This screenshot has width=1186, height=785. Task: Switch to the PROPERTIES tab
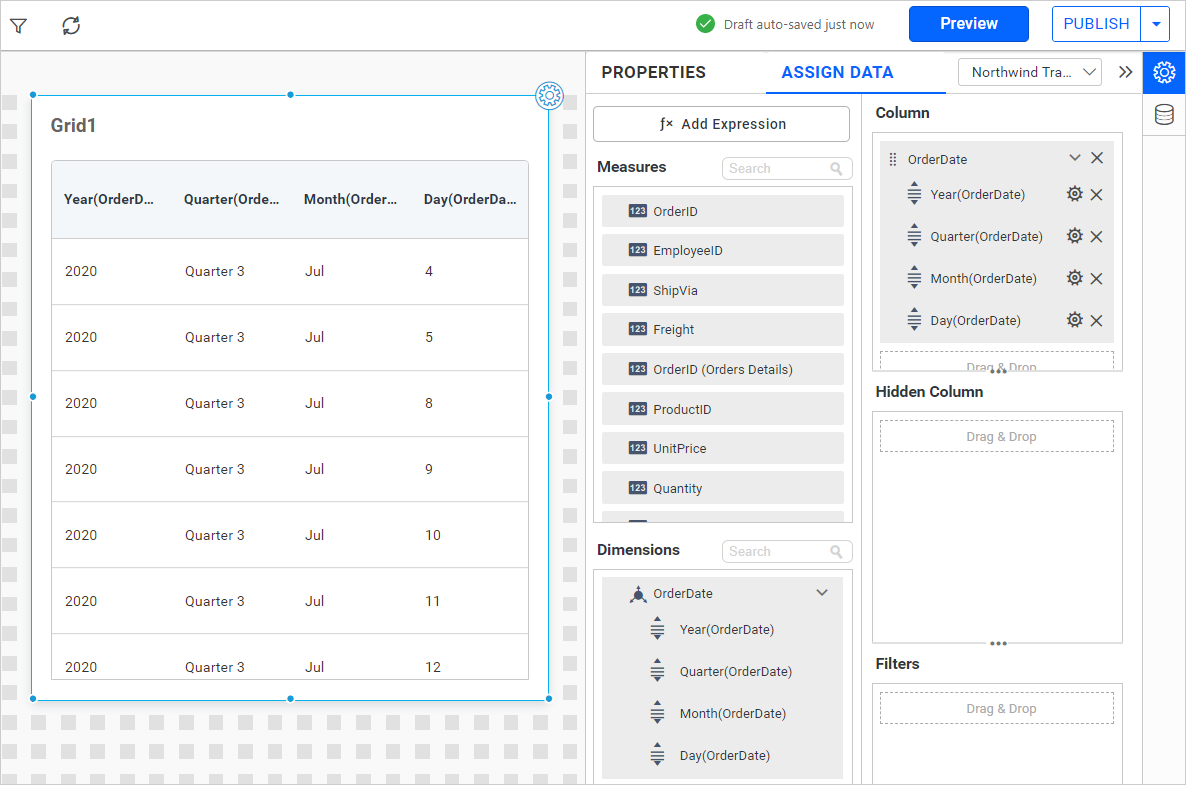[653, 72]
